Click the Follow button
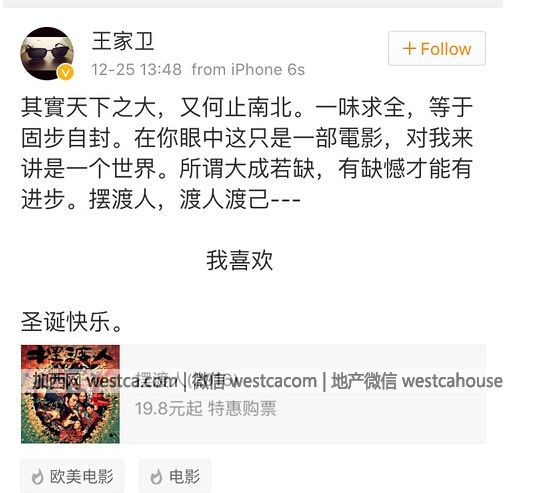 437,48
